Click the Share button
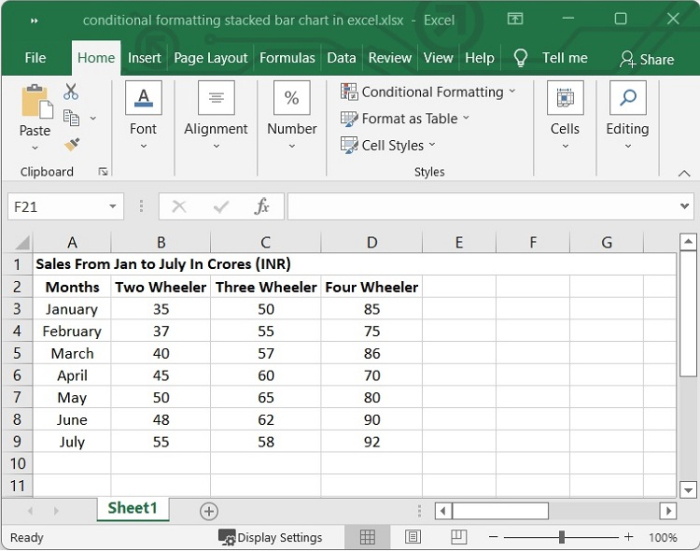Screen dimensions: 700x551 (647, 59)
